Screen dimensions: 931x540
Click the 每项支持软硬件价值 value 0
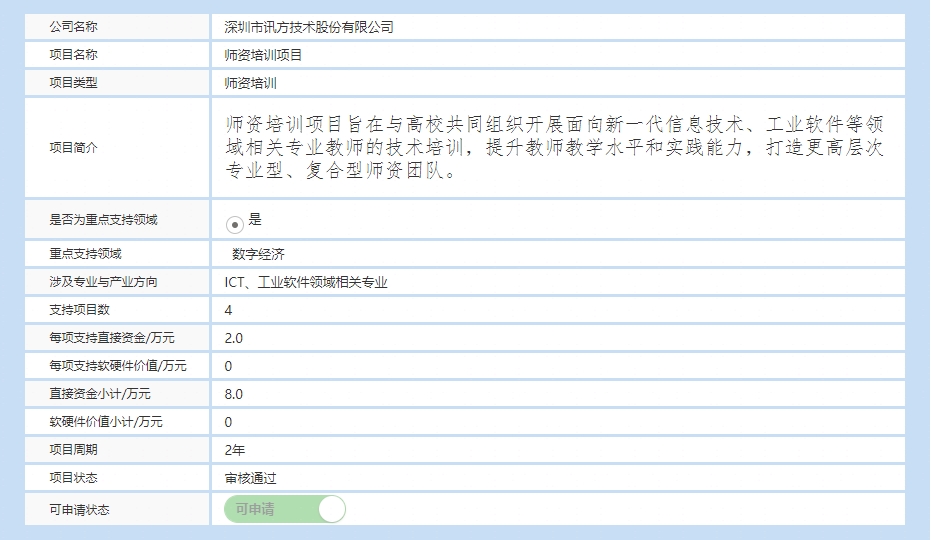click(x=228, y=366)
